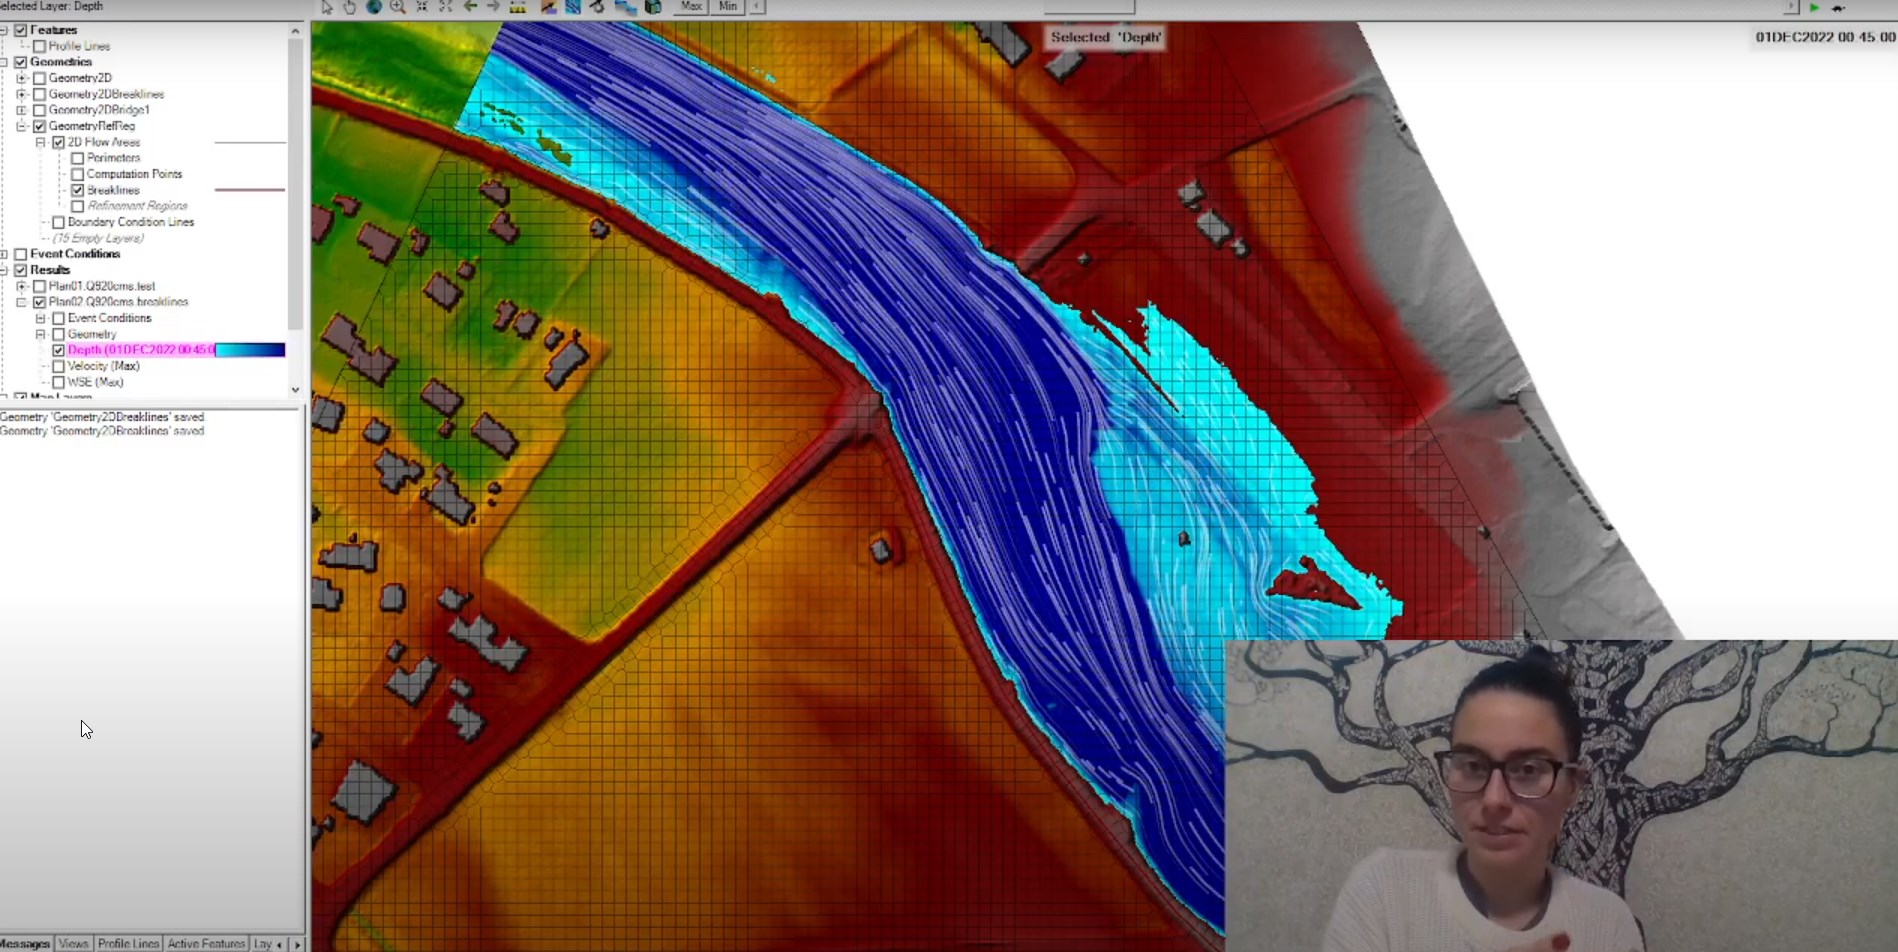Open the Active Features tab
Image resolution: width=1898 pixels, height=952 pixels.
click(206, 943)
